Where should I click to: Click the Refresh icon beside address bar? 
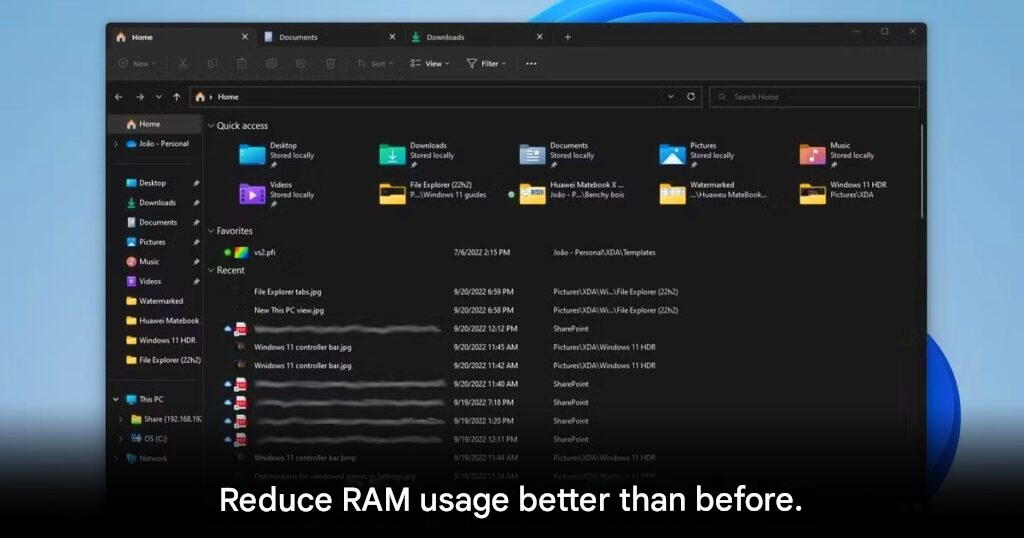click(691, 97)
